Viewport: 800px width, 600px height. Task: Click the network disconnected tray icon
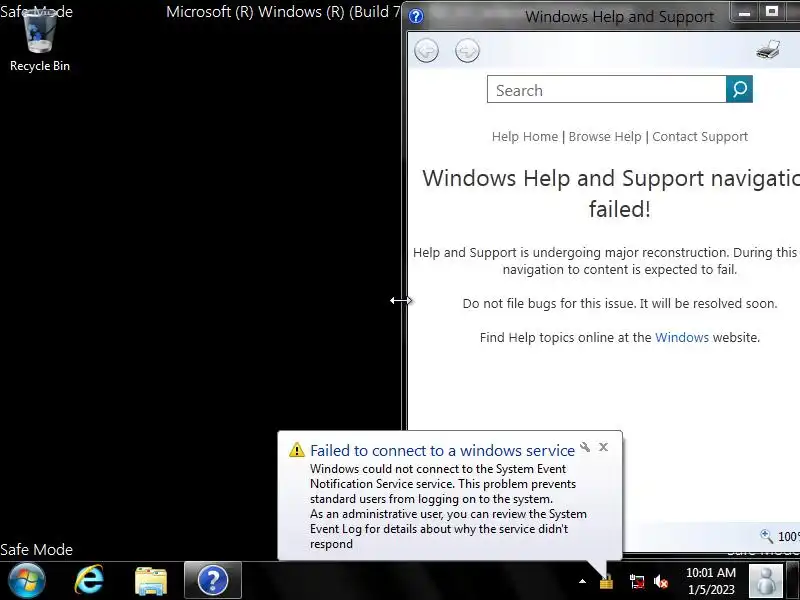[x=636, y=582]
